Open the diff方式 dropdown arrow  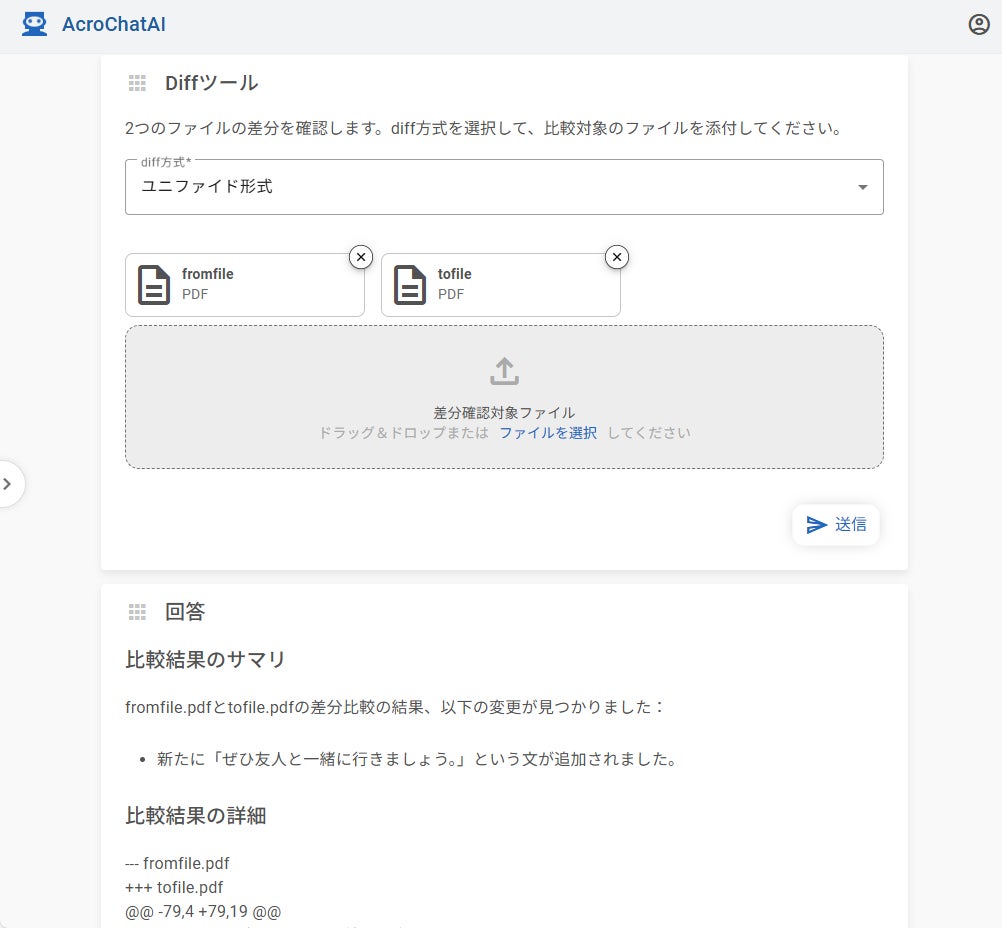[x=863, y=187]
